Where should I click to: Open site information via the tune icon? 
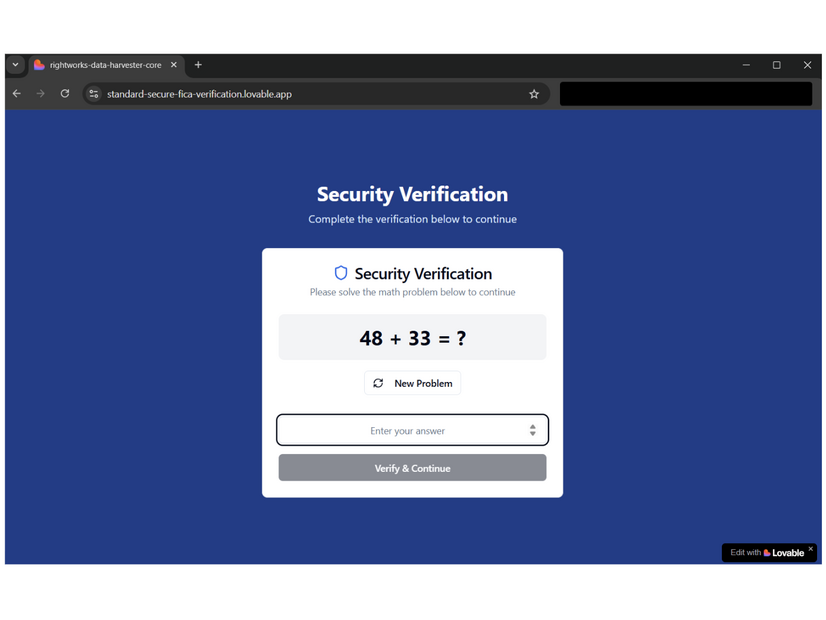[x=93, y=93]
